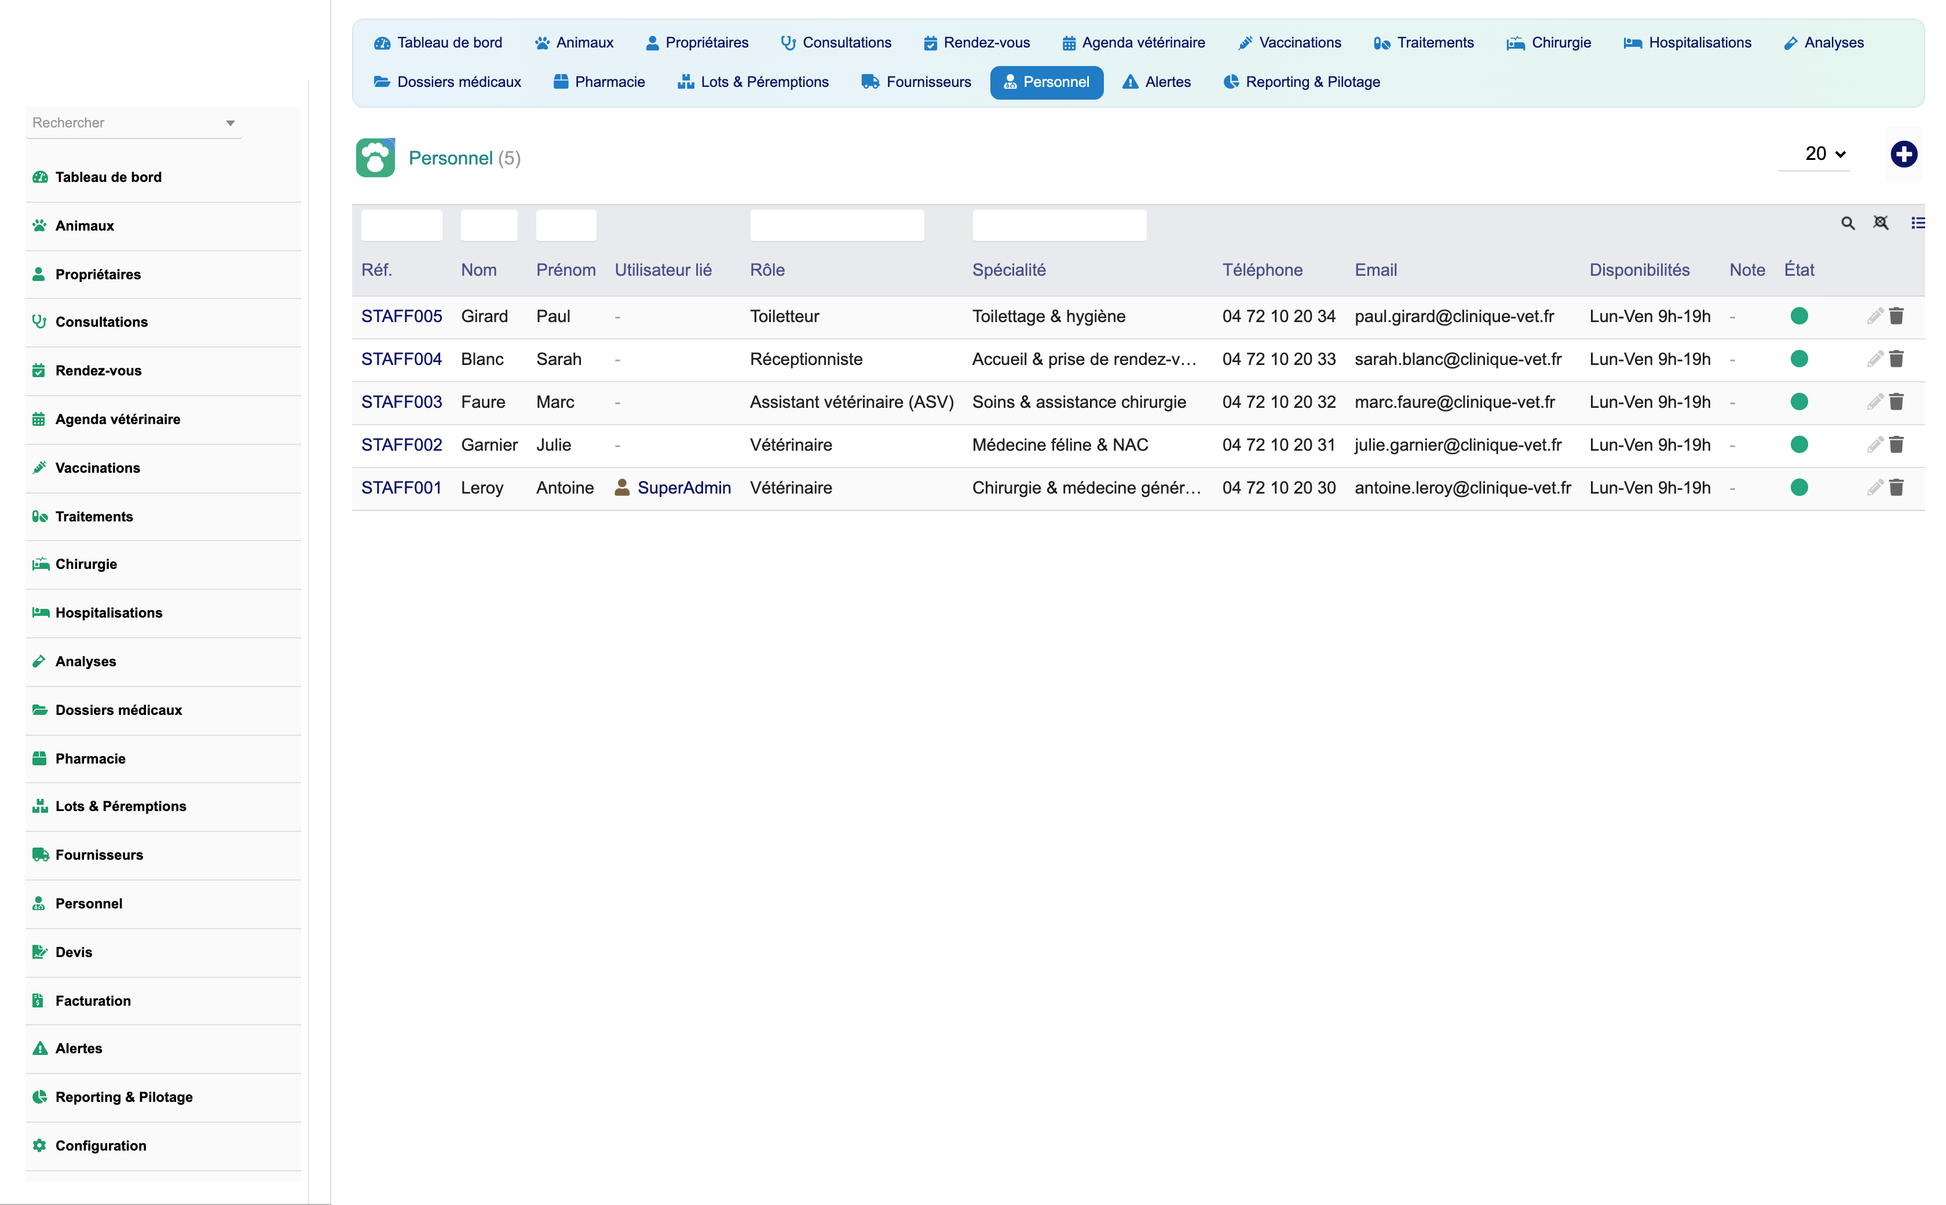Open Chirurgie in the sidebar
The width and height of the screenshot is (1946, 1205).
click(86, 564)
